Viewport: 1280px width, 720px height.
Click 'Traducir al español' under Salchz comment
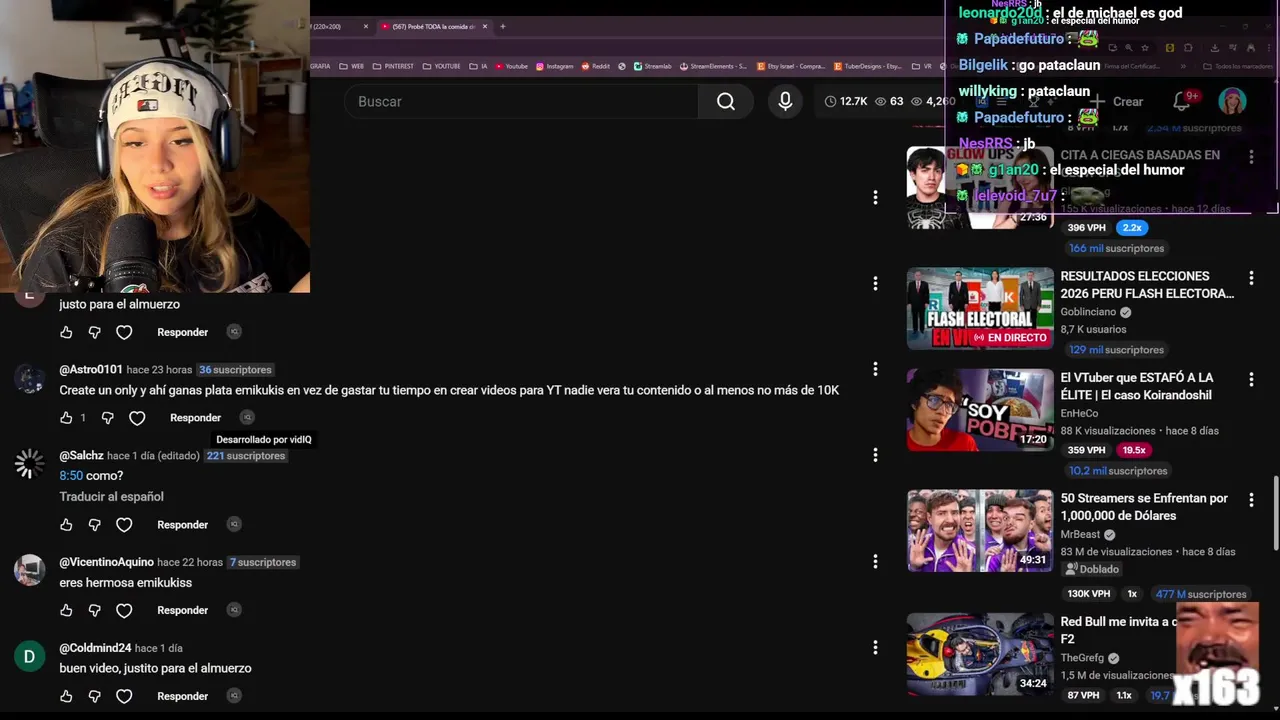(x=111, y=497)
